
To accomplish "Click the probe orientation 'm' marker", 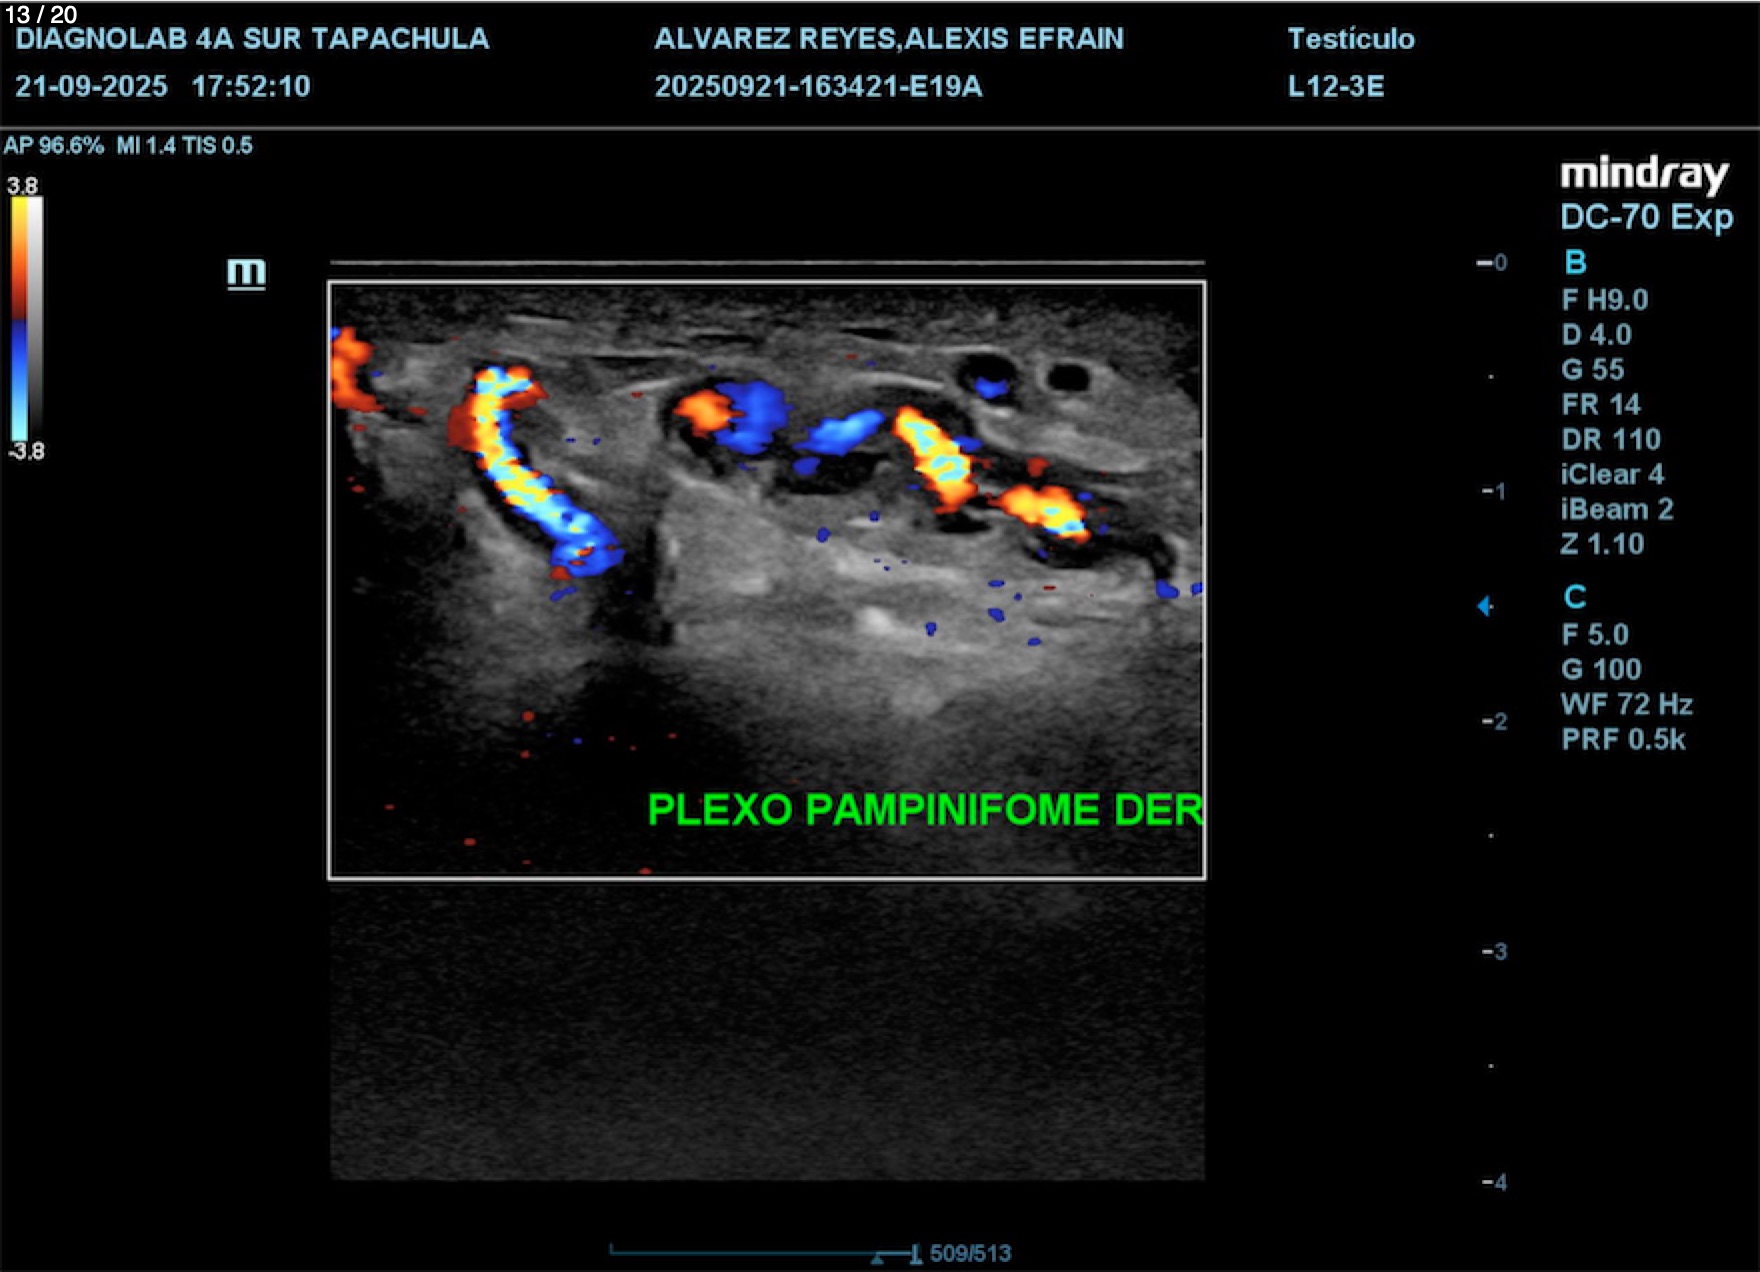I will pyautogui.click(x=246, y=273).
